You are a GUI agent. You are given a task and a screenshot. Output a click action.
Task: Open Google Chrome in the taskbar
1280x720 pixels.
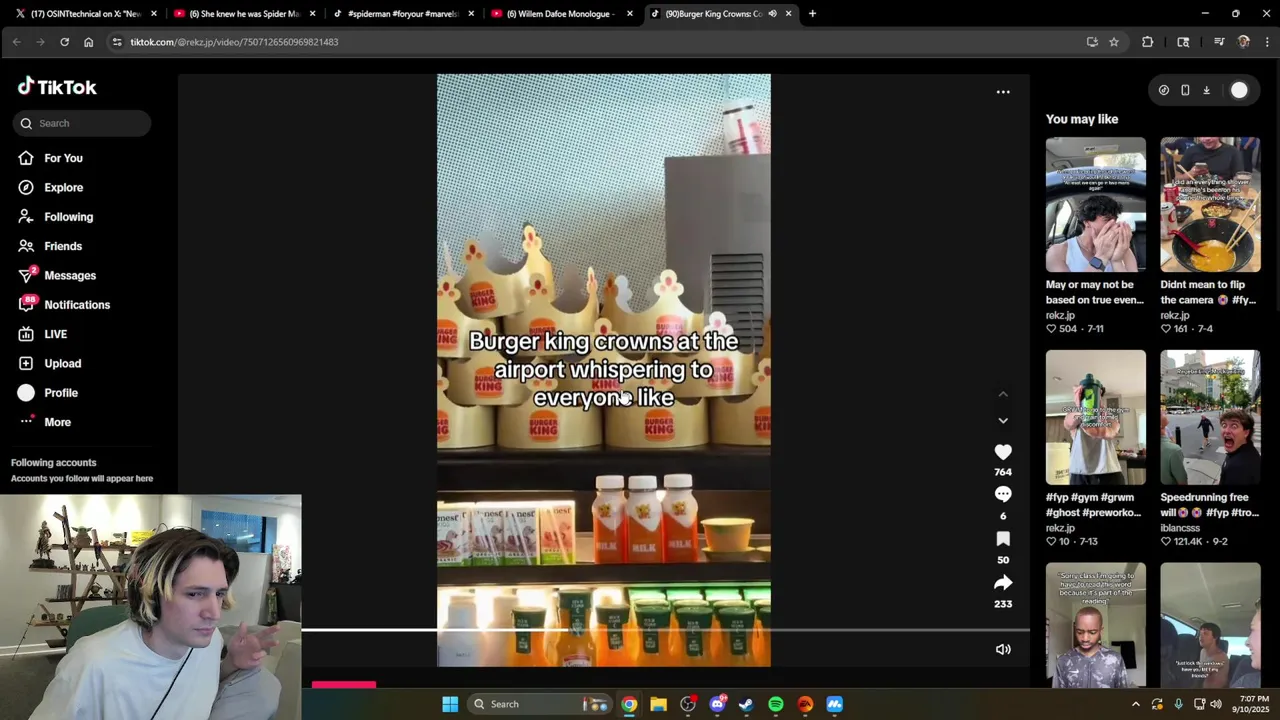[629, 704]
